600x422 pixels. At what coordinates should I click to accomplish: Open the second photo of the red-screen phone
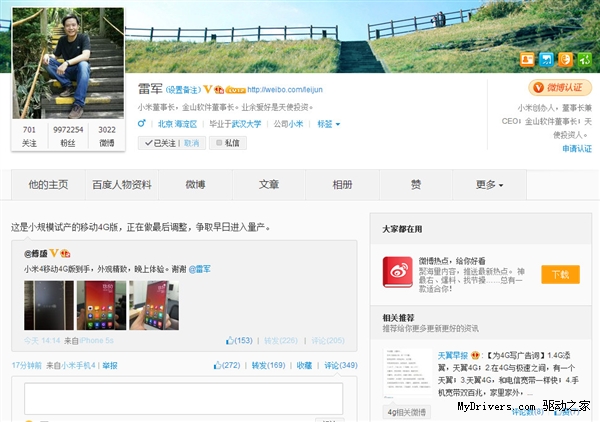pos(101,305)
